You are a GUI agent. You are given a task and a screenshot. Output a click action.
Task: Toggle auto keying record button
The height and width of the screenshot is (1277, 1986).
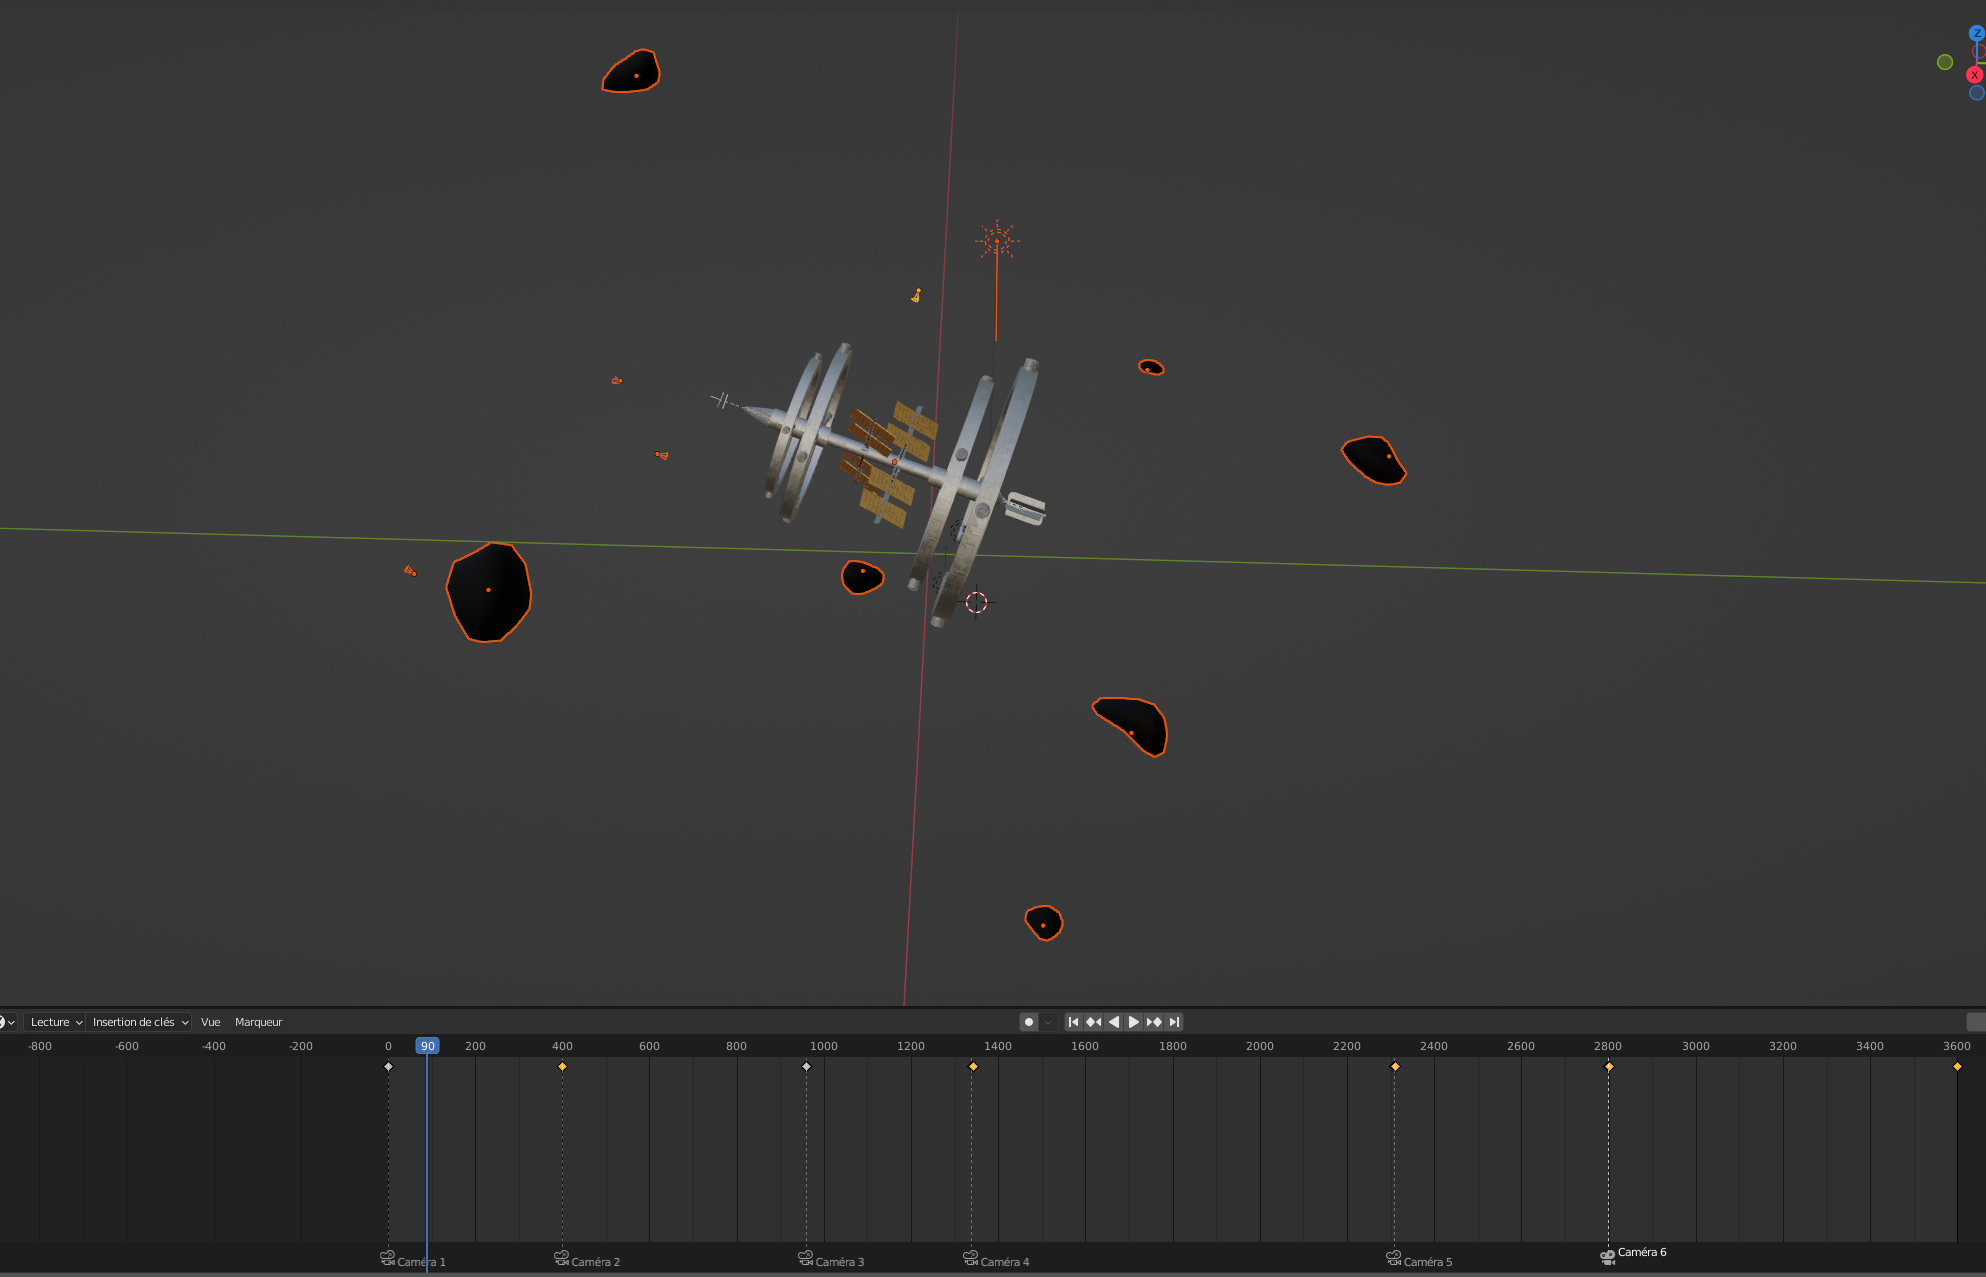coord(1029,1021)
